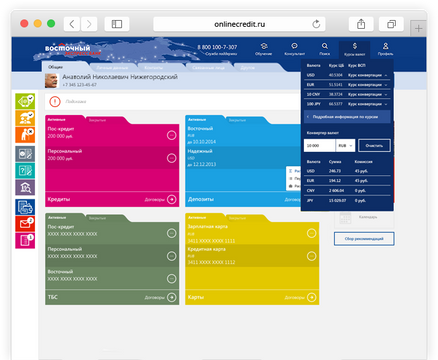Viewport: 438px width, 360px height.
Task: Click the converter amount field showing 10 000
Action: pyautogui.click(x=320, y=146)
